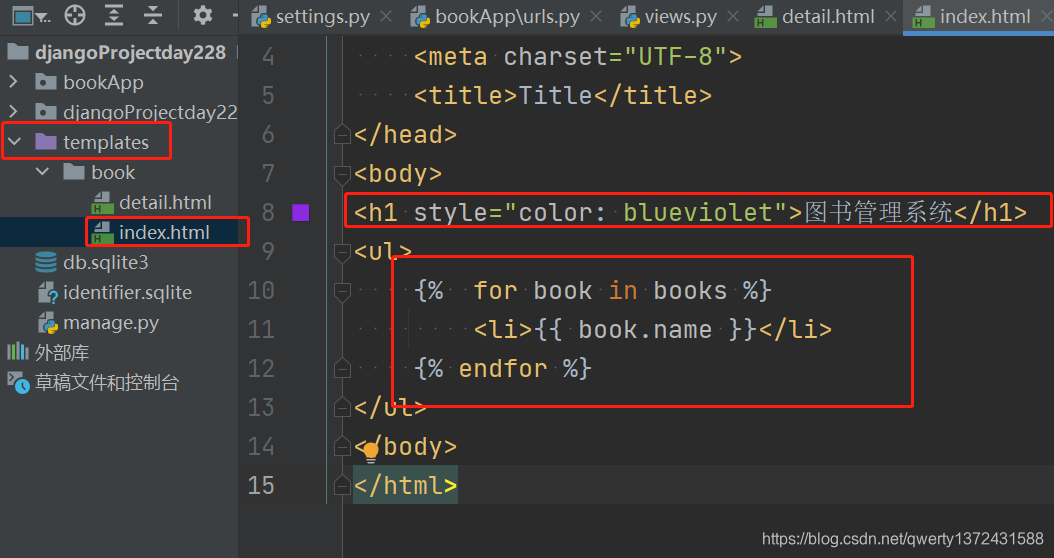Viewport: 1054px width, 558px height.
Task: Click the external libraries bar icon
Action: (17, 352)
